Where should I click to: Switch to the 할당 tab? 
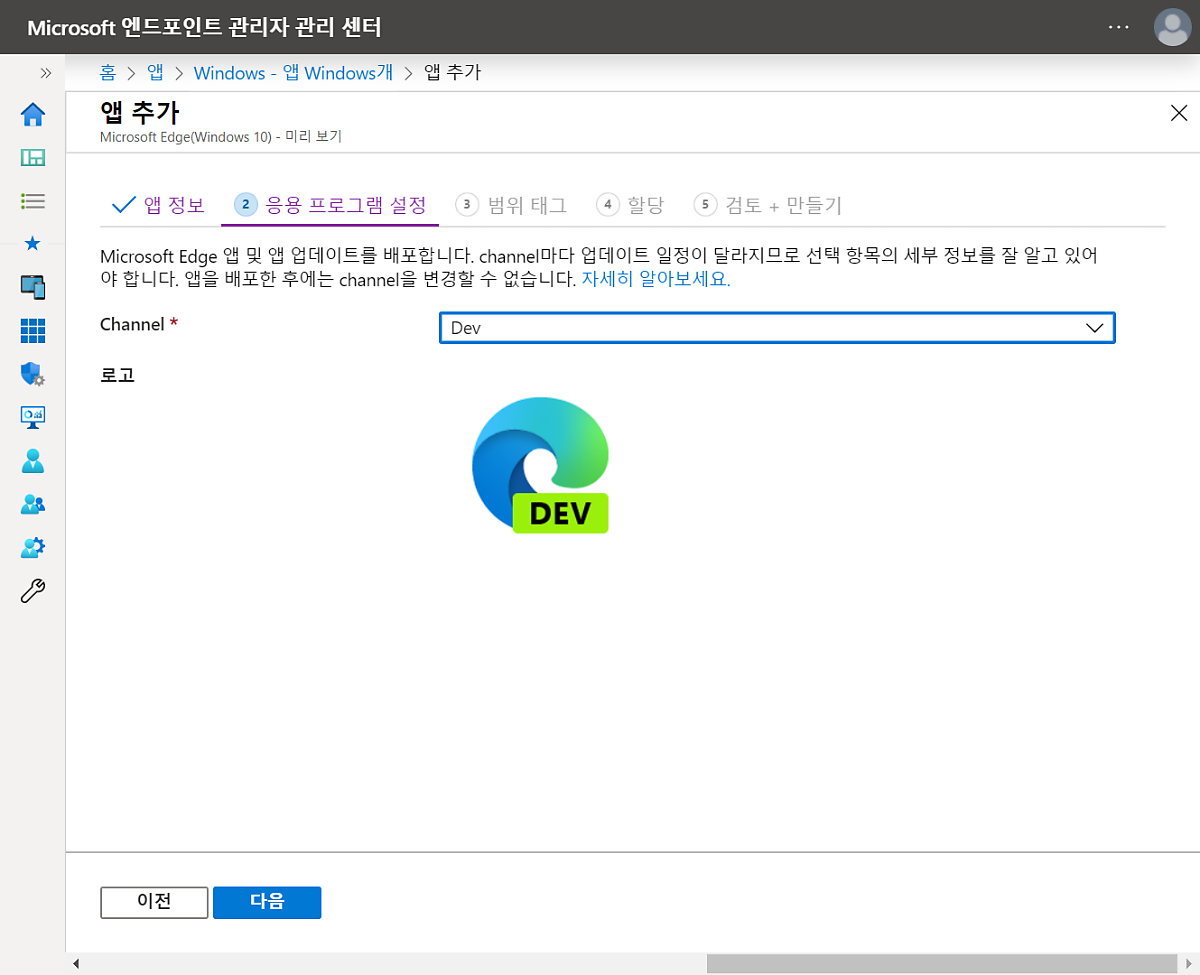[x=630, y=205]
